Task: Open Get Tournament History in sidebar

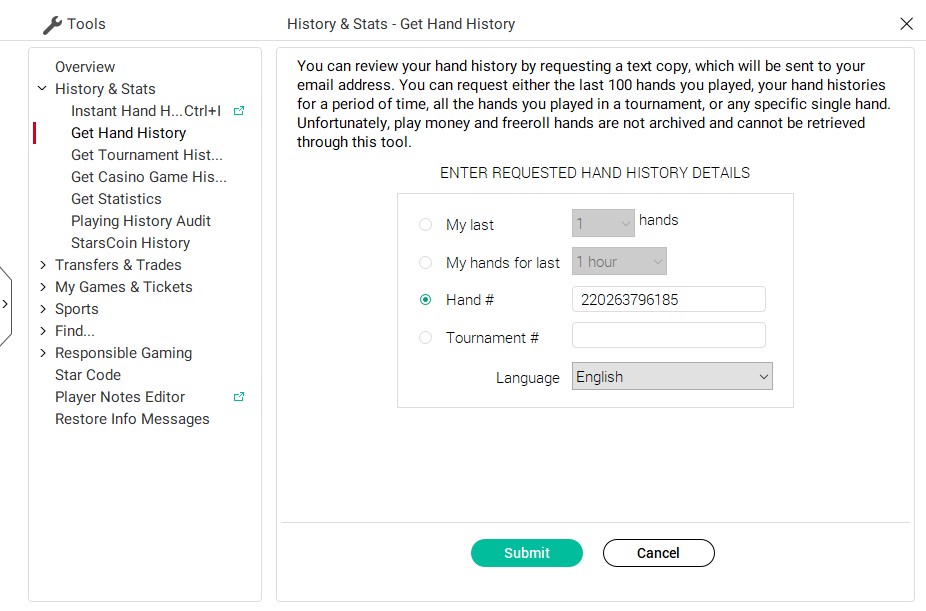Action: [x=147, y=155]
